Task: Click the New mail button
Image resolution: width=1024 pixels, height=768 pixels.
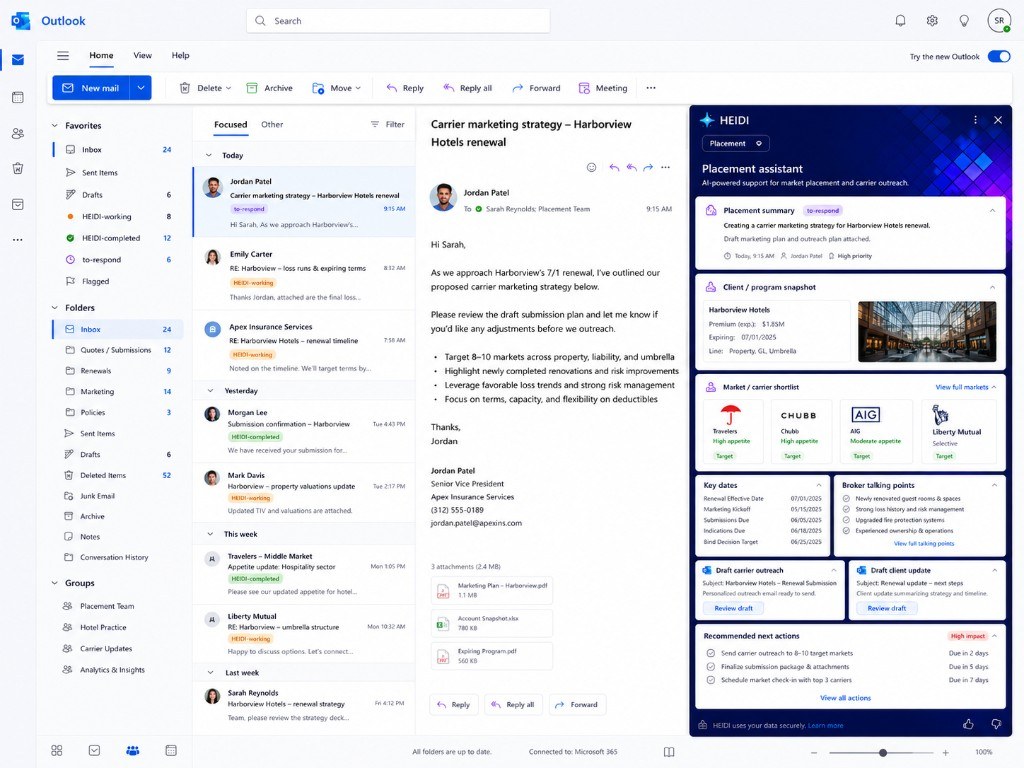Action: [x=91, y=88]
